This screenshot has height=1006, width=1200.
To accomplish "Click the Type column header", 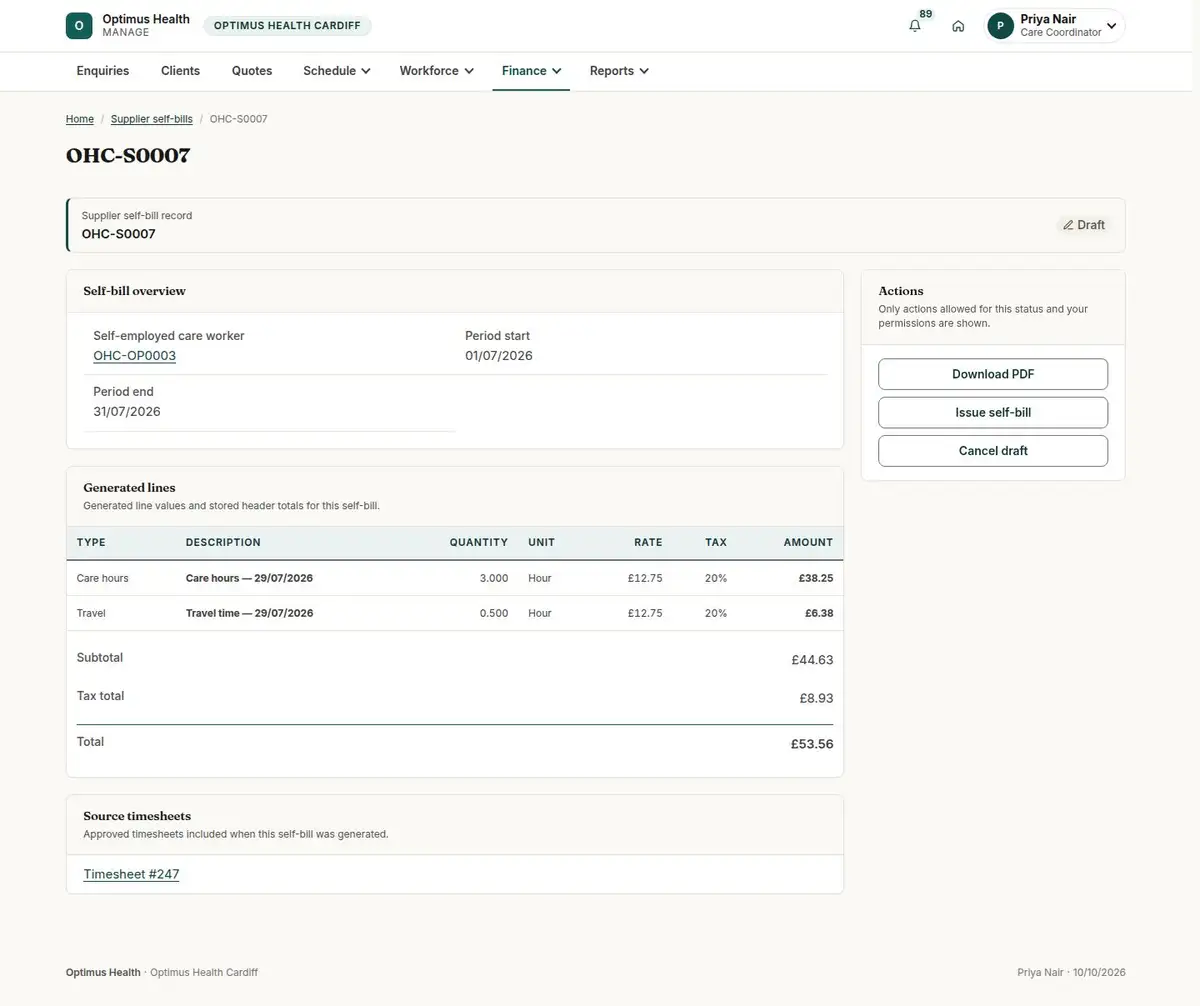I will (91, 542).
